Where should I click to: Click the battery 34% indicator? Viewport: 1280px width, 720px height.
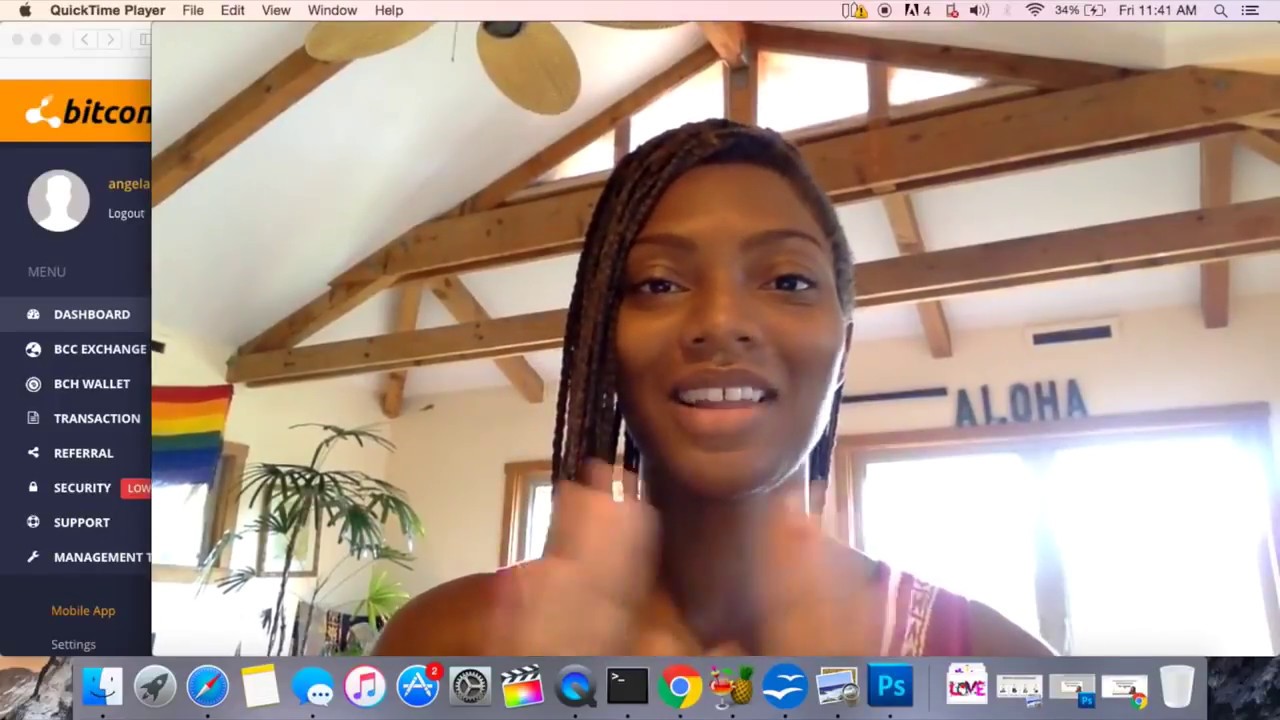click(1080, 10)
